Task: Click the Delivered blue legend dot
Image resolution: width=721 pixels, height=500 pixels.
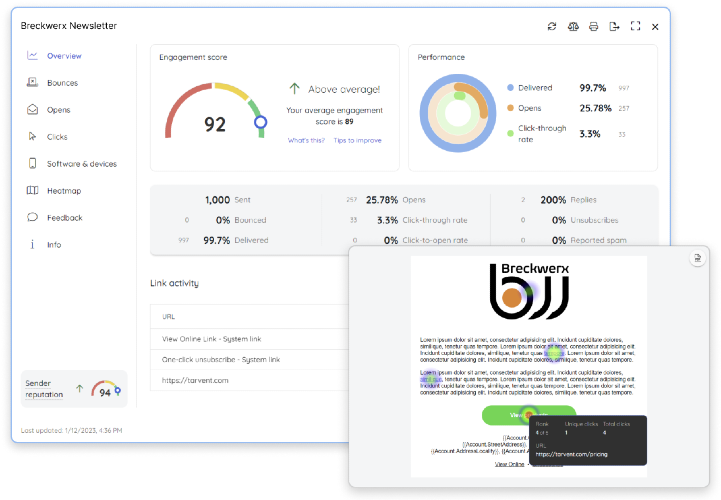Action: (510, 87)
